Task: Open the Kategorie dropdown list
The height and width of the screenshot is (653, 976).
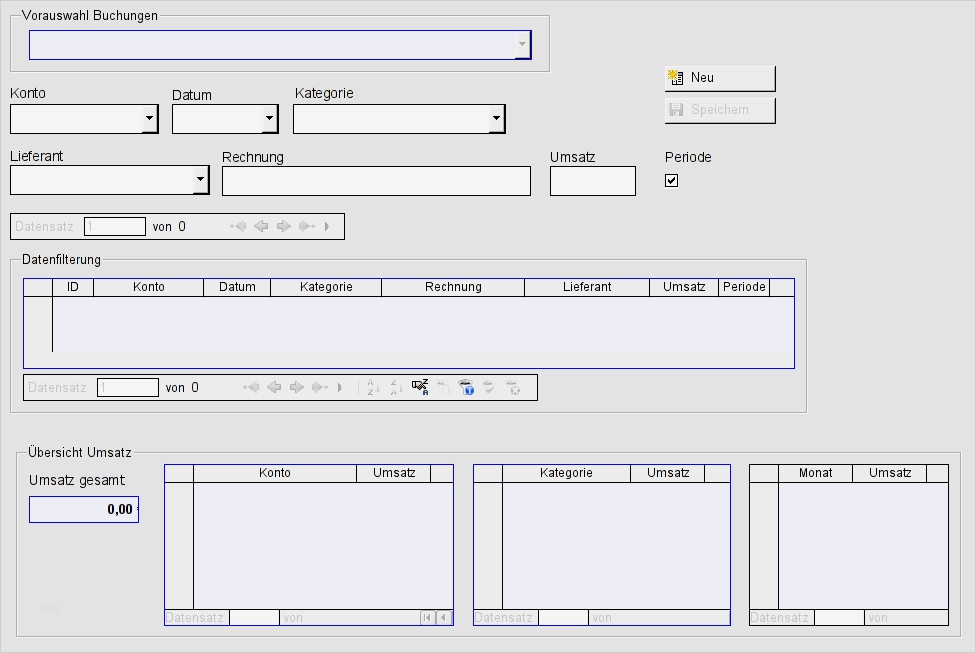Action: click(x=497, y=119)
